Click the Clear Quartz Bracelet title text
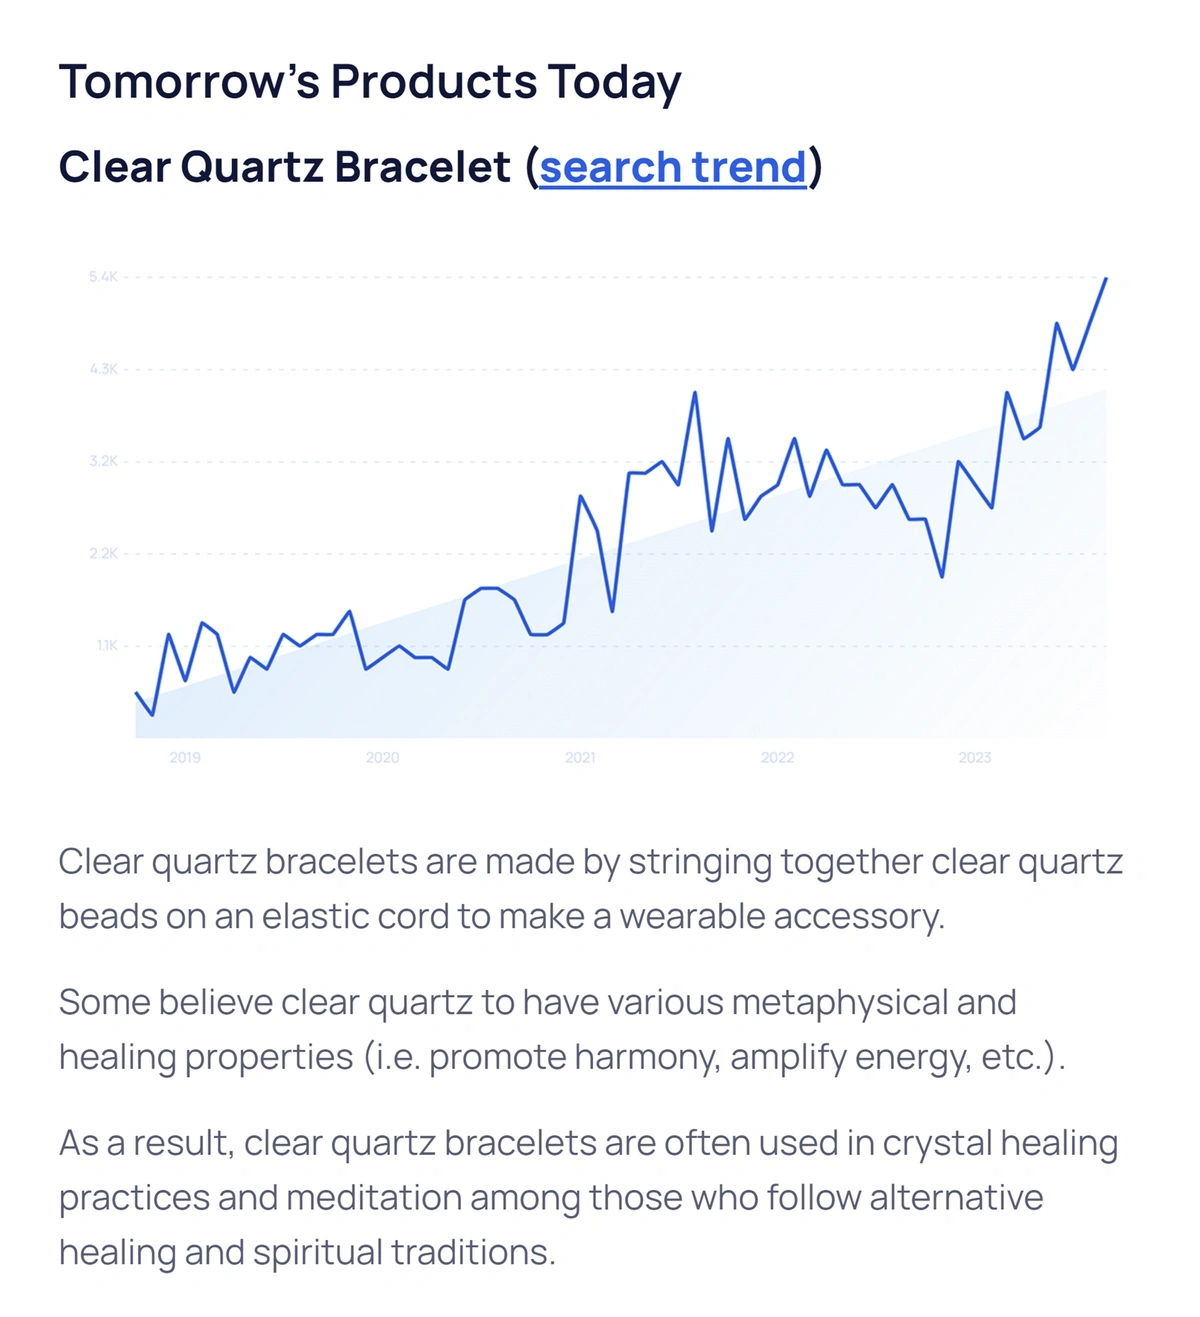This screenshot has height=1317, width=1200. [285, 167]
